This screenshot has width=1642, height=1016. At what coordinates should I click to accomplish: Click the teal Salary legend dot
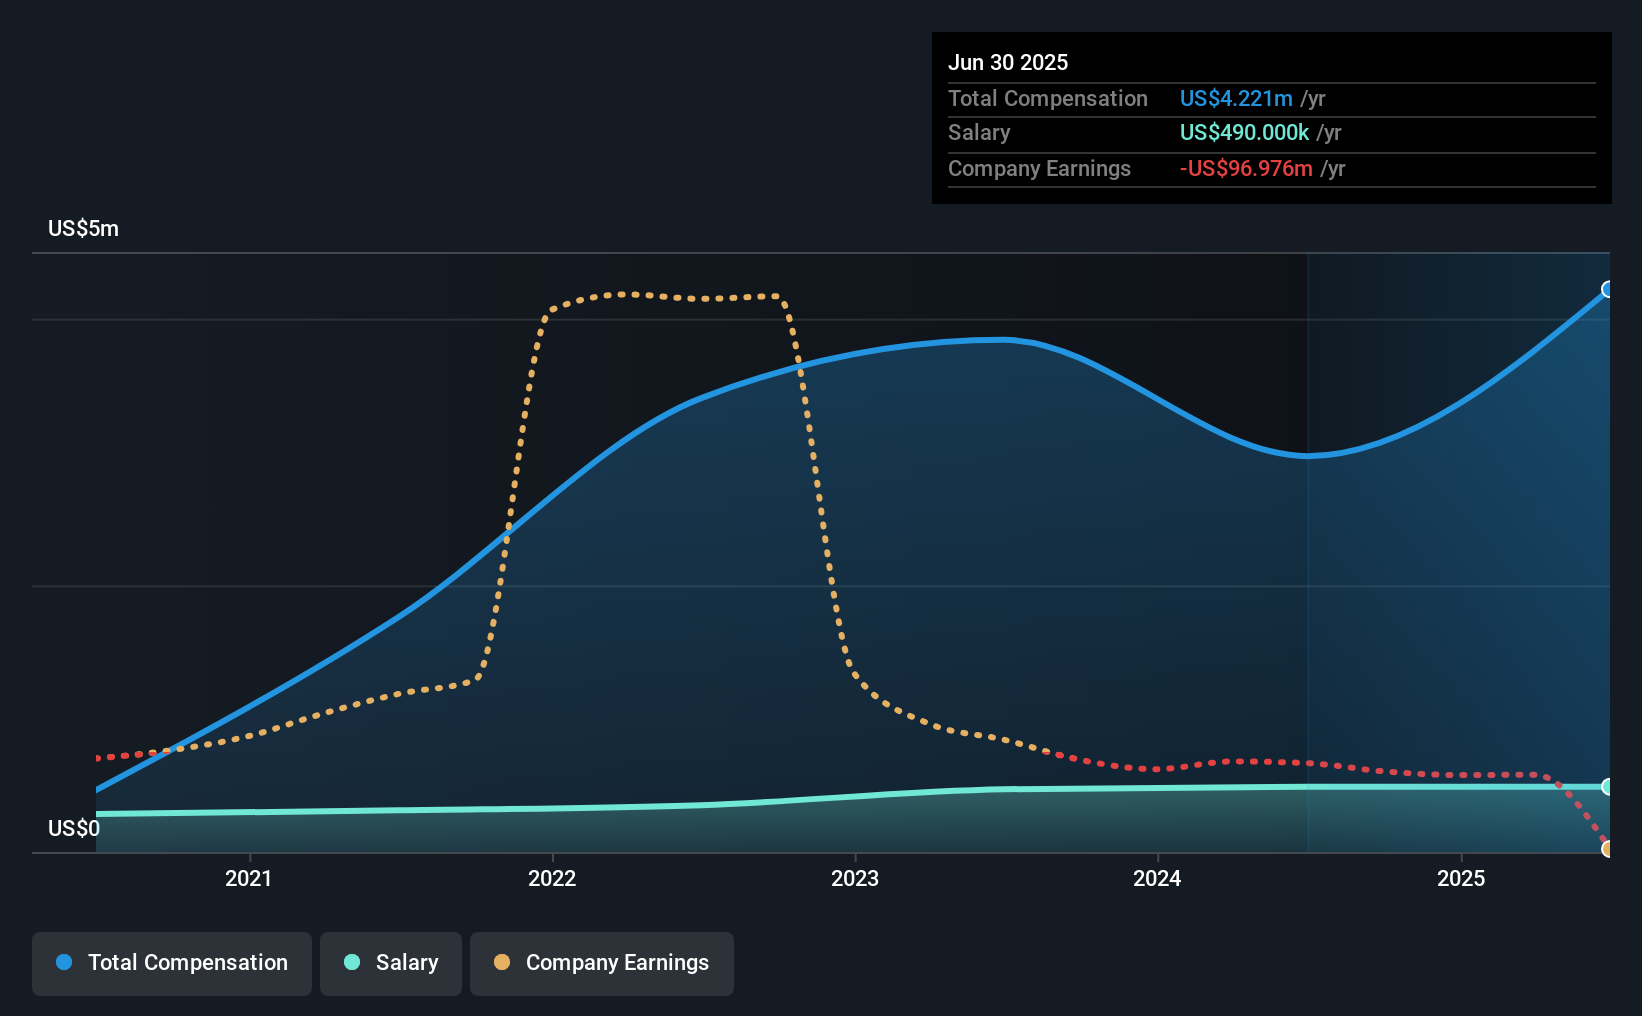click(352, 962)
